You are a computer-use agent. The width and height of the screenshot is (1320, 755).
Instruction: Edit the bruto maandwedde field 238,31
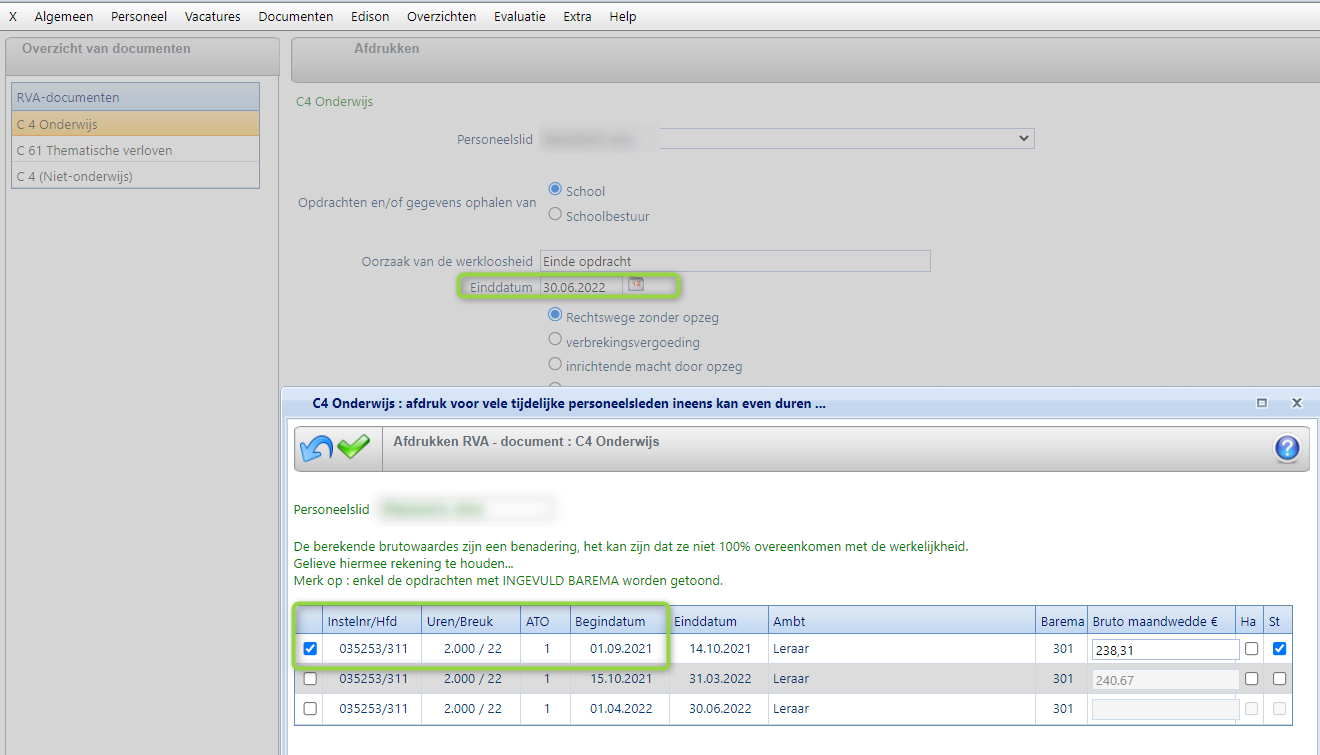(1165, 649)
